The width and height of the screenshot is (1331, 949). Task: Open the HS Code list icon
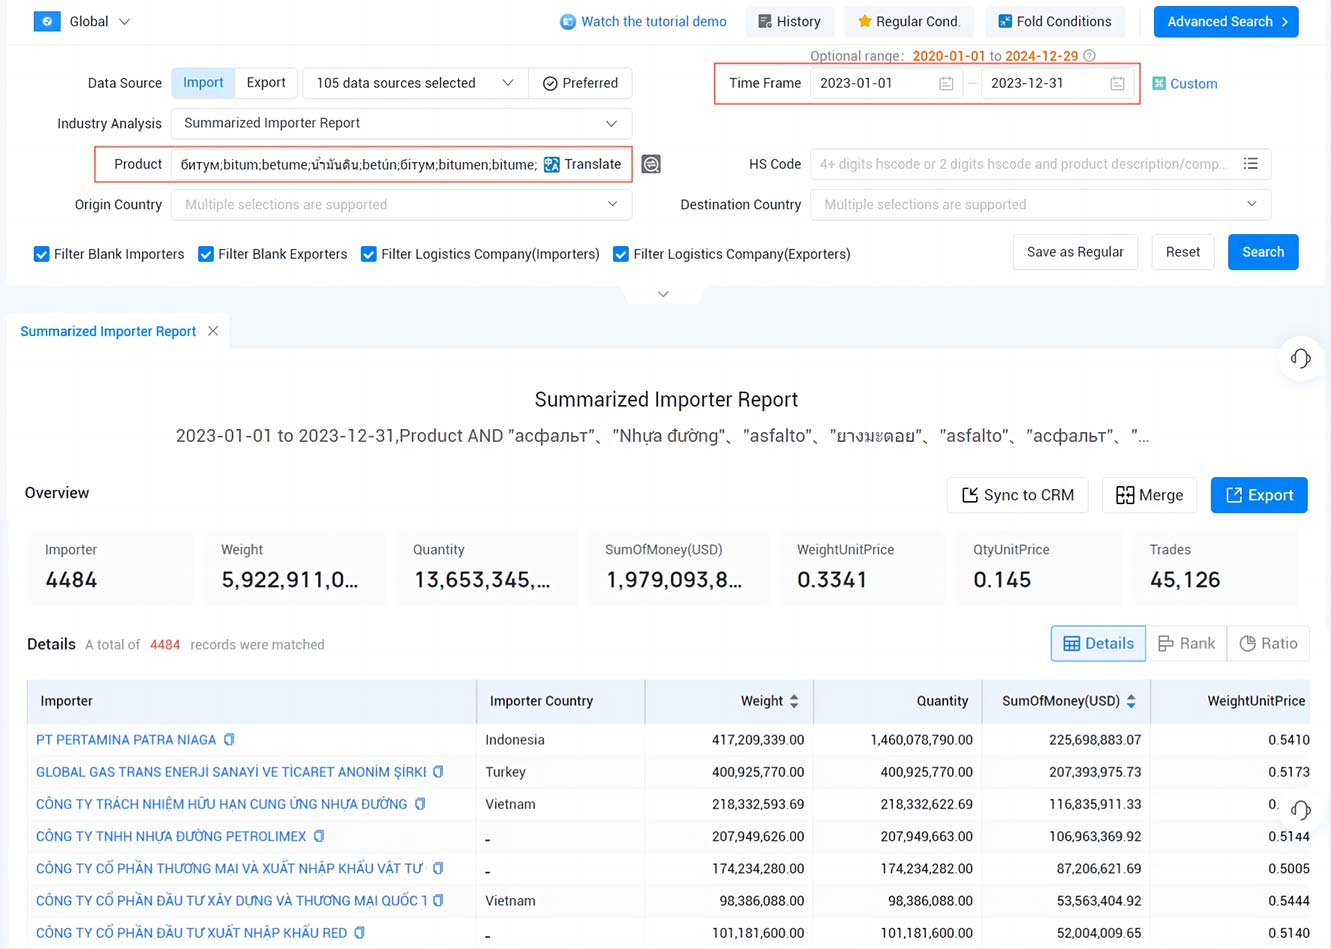tap(1251, 164)
